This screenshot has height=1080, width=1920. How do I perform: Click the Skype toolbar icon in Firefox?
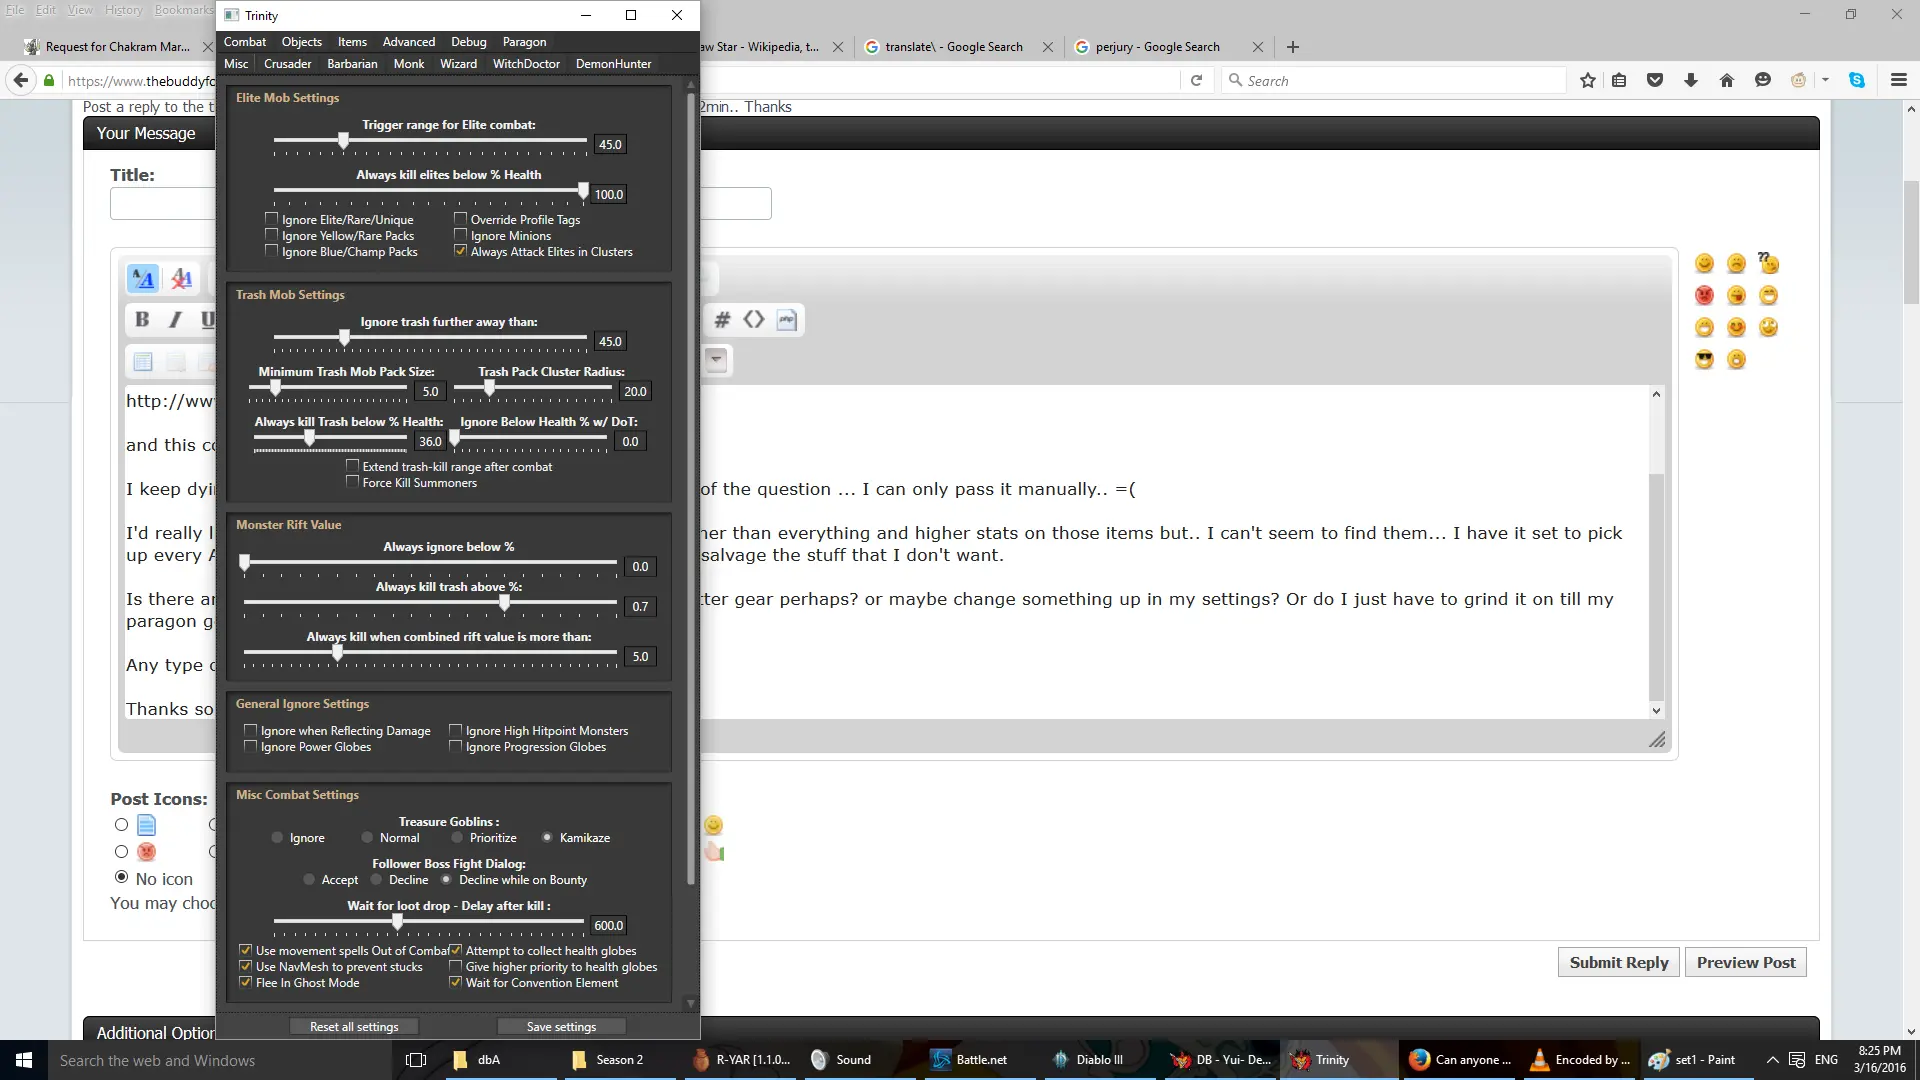coord(1857,81)
